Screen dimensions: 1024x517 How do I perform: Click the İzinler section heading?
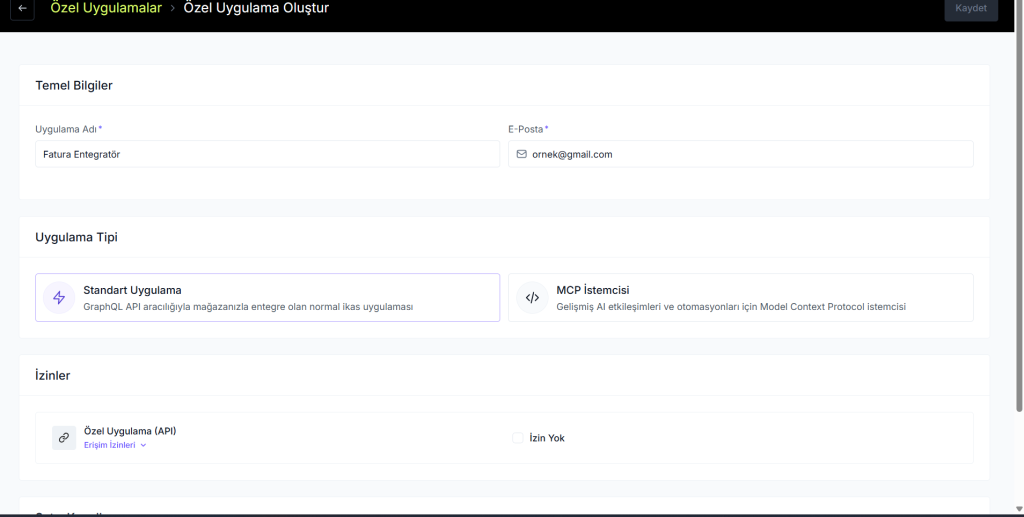point(52,375)
